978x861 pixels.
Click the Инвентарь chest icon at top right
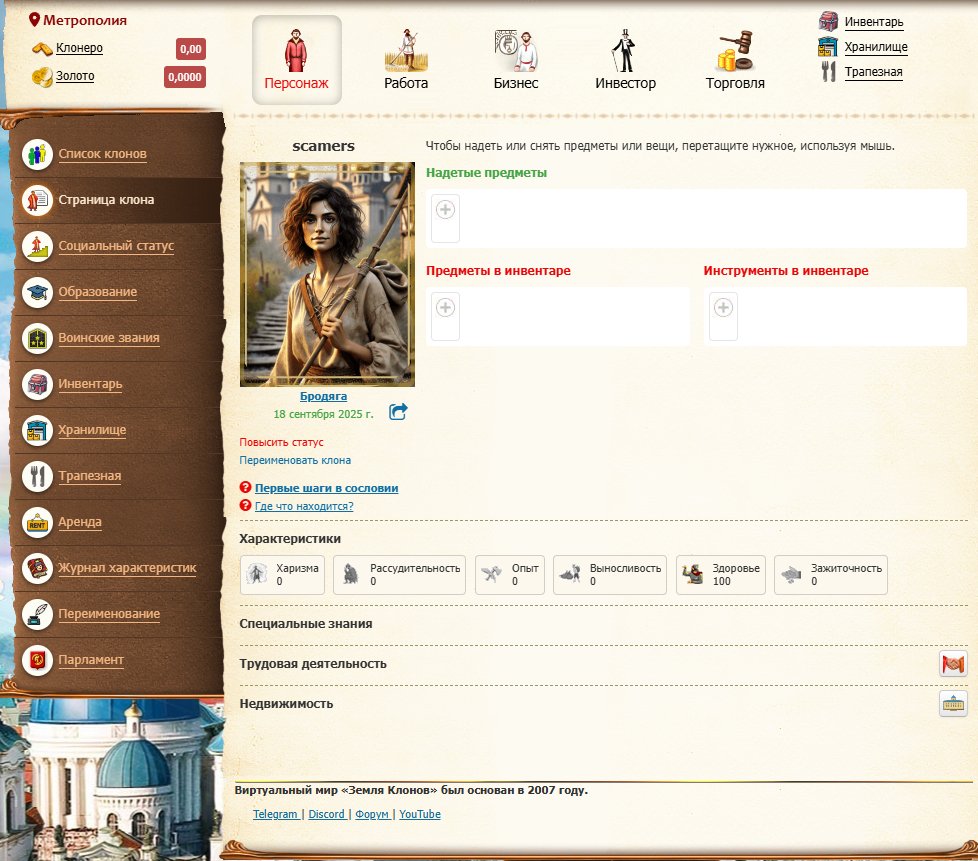pos(828,21)
